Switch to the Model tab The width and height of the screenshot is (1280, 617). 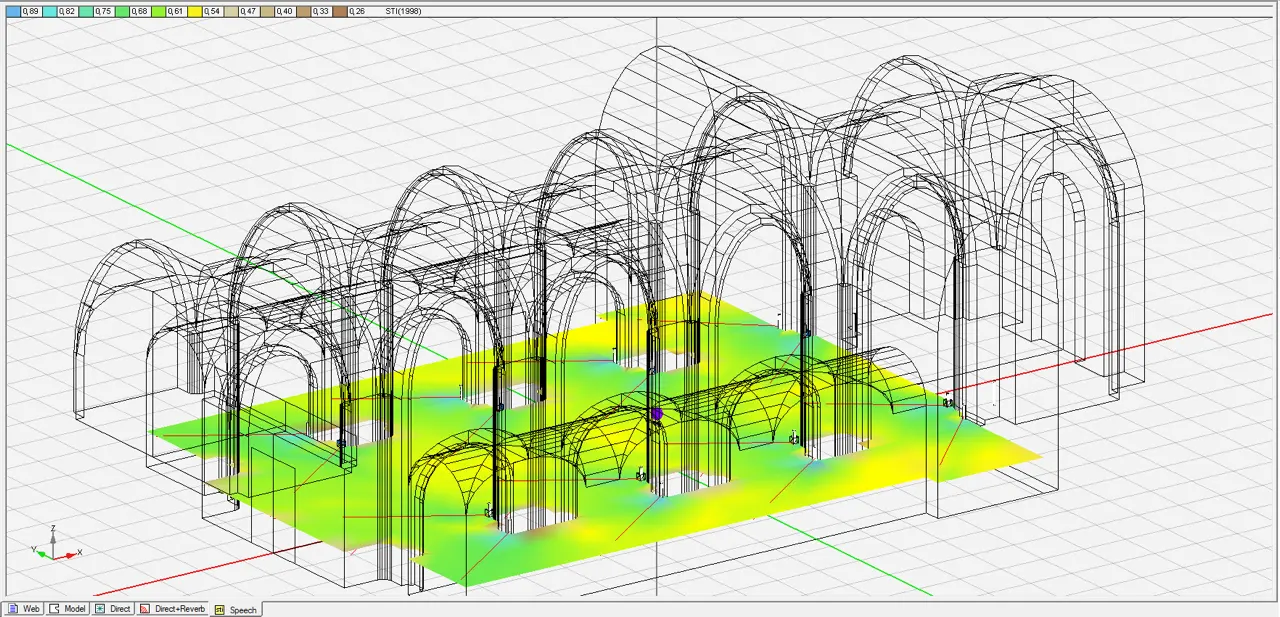[68, 608]
